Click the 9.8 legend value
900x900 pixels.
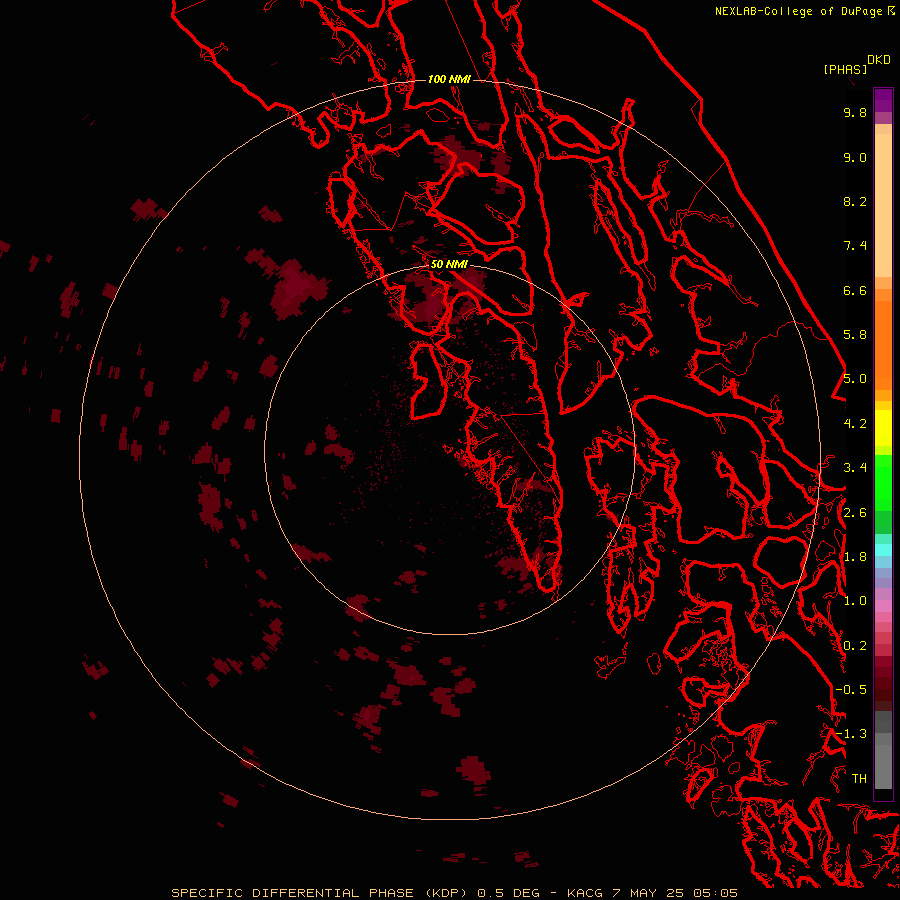(855, 112)
